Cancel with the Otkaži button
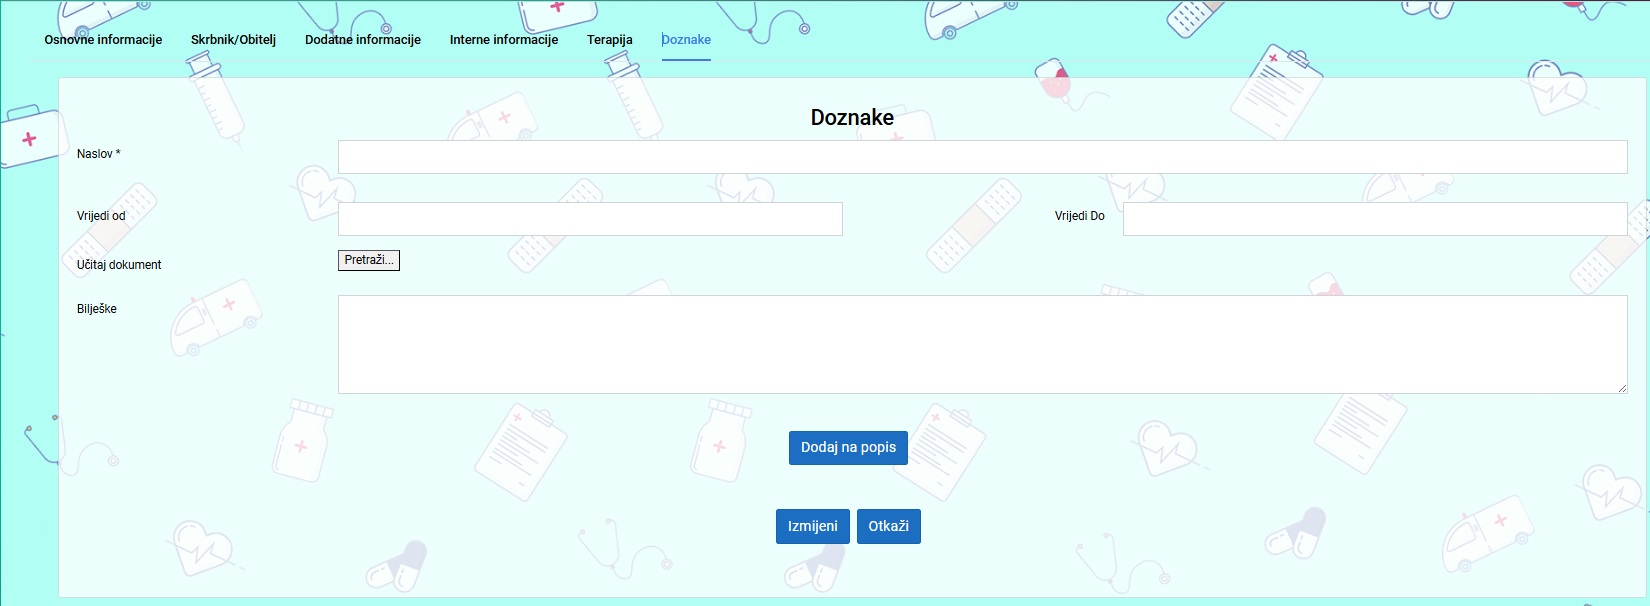 pyautogui.click(x=888, y=526)
